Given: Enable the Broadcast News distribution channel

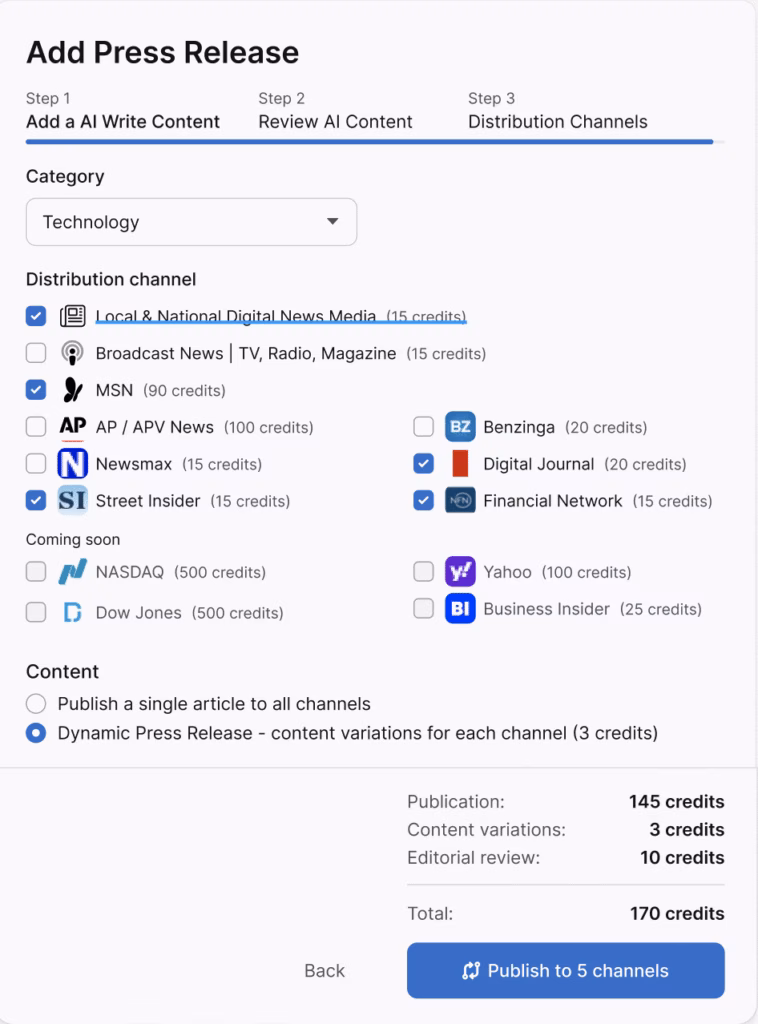Looking at the screenshot, I should coord(36,352).
